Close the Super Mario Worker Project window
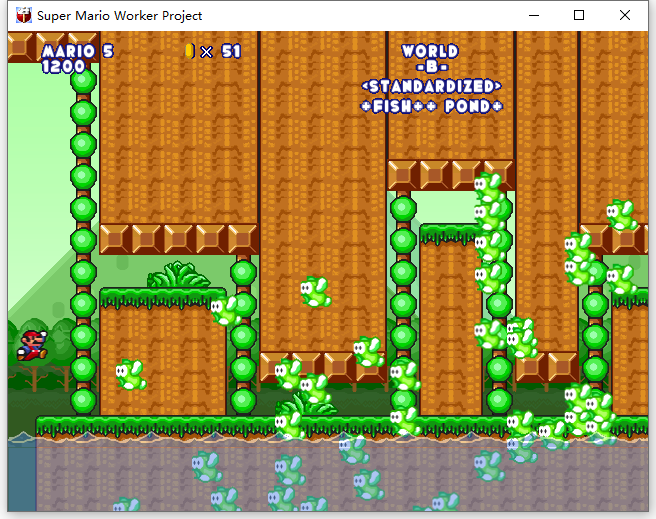Screen dimensions: 656x519 coord(625,15)
